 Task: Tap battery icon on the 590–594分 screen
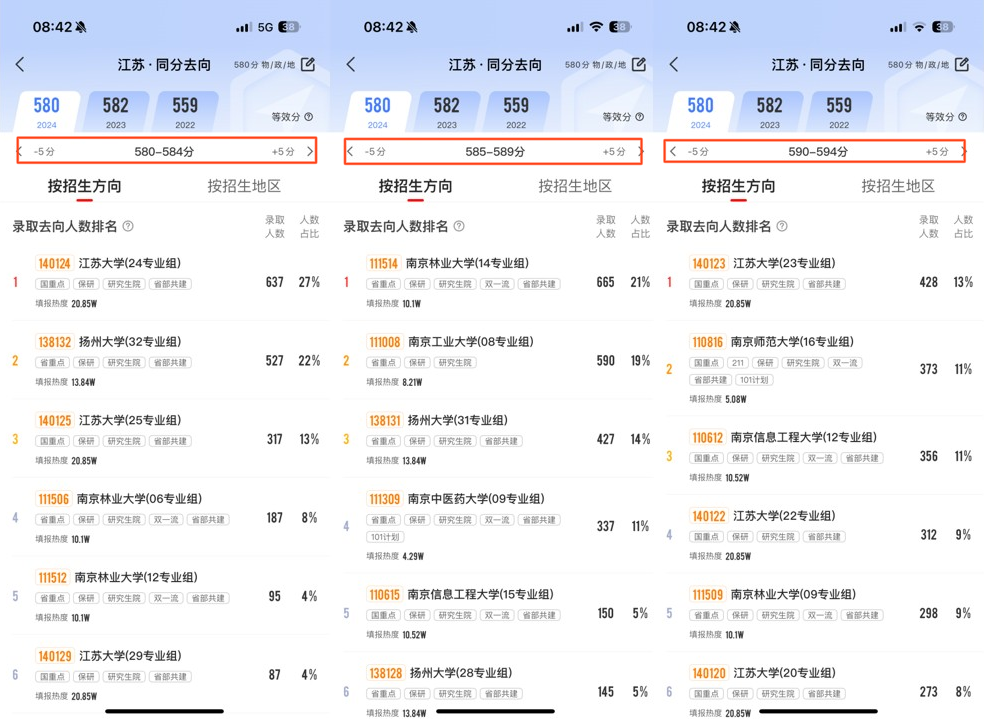[x=943, y=27]
